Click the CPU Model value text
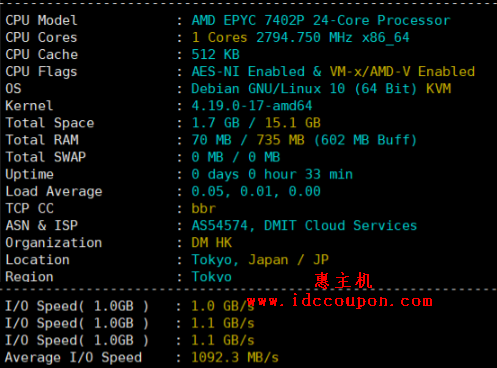 pyautogui.click(x=321, y=20)
